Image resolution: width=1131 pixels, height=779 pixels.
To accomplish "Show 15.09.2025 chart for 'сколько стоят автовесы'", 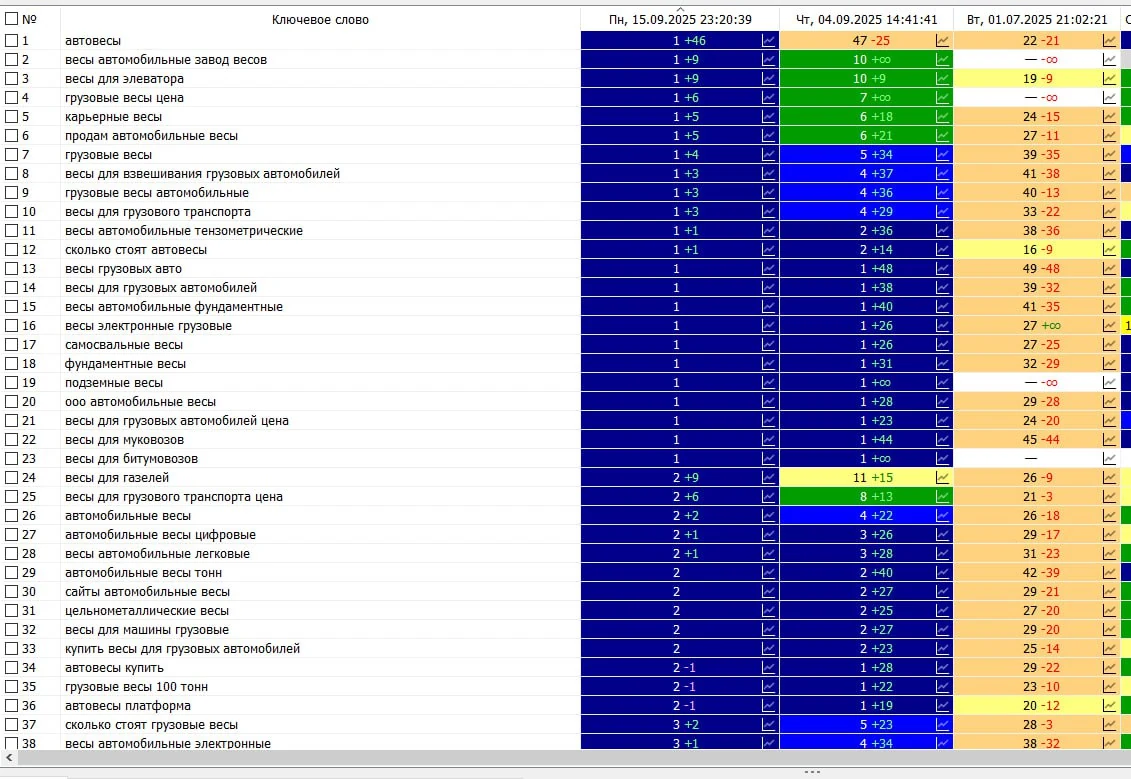I will [768, 250].
